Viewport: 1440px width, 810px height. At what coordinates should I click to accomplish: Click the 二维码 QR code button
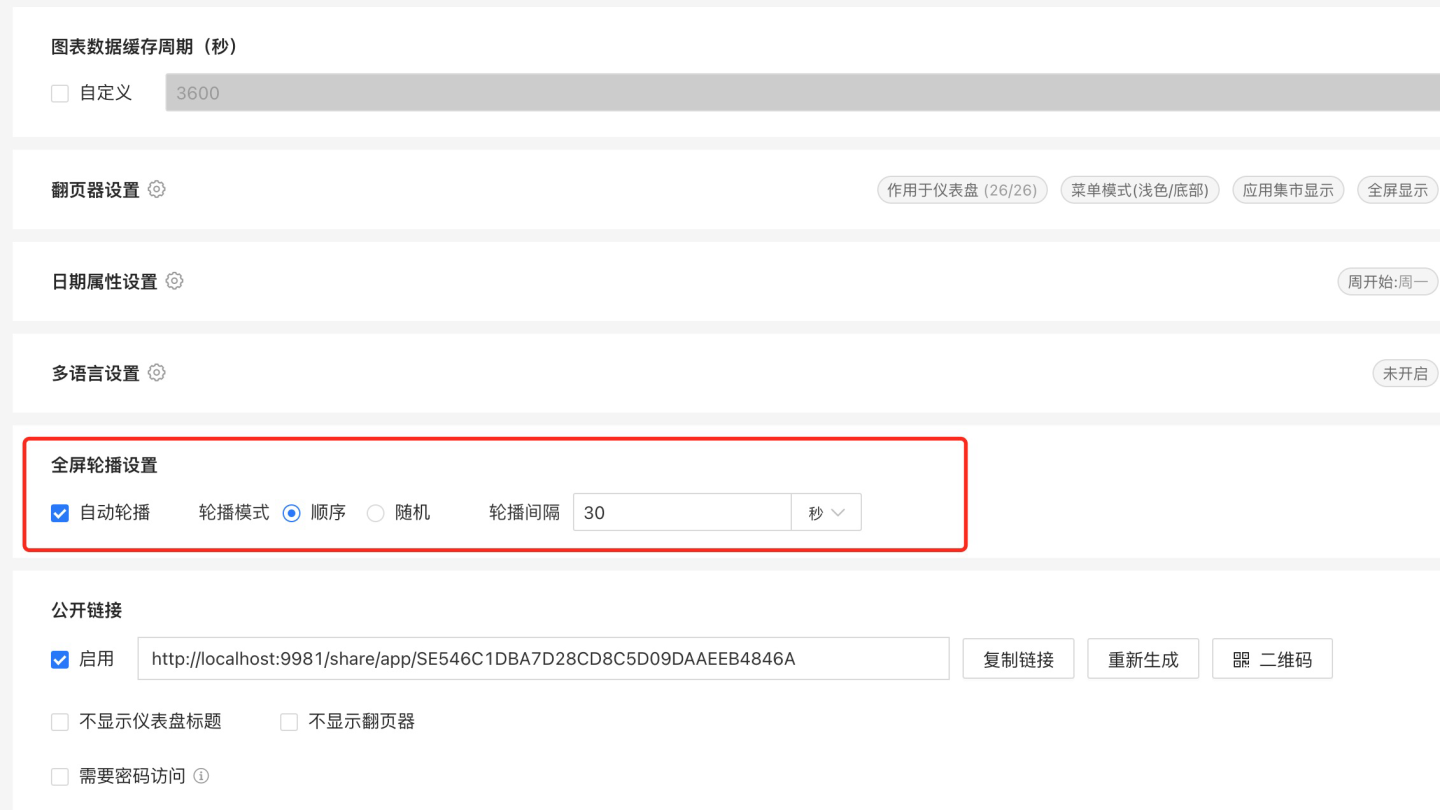point(1271,659)
